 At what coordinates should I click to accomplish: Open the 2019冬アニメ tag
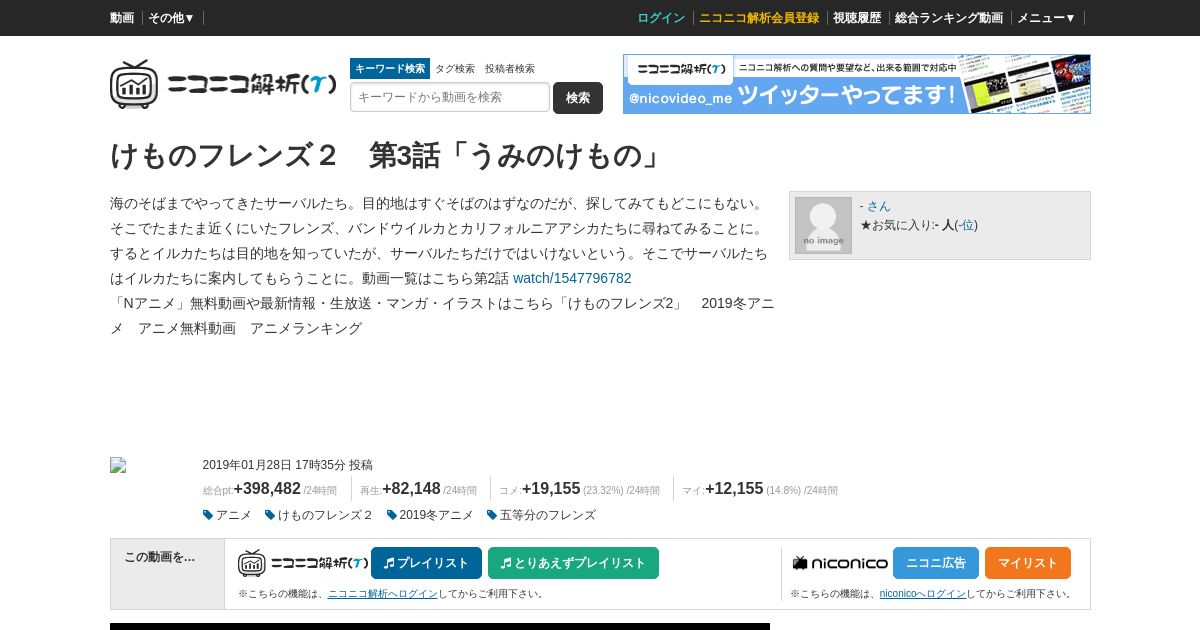click(x=436, y=515)
